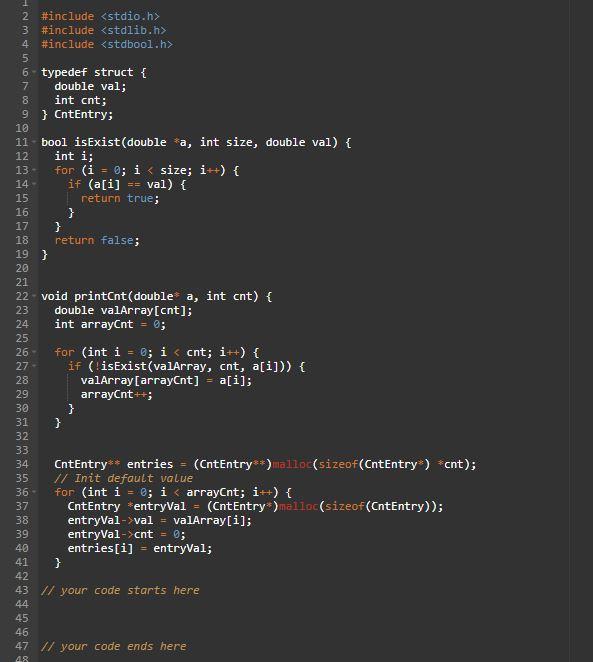The width and height of the screenshot is (593, 662).
Task: Click 'entryVal->cnt = 0;' line
Action: pos(127,534)
